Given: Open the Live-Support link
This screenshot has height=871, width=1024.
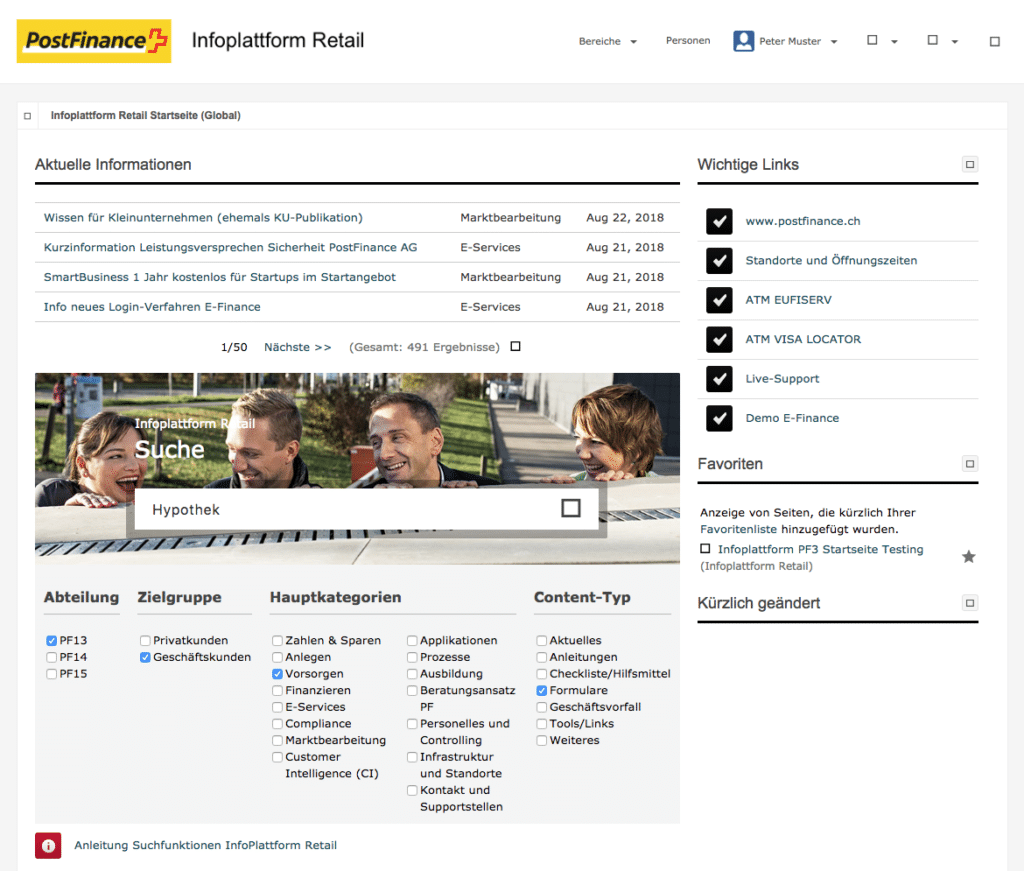Looking at the screenshot, I should pyautogui.click(x=782, y=379).
